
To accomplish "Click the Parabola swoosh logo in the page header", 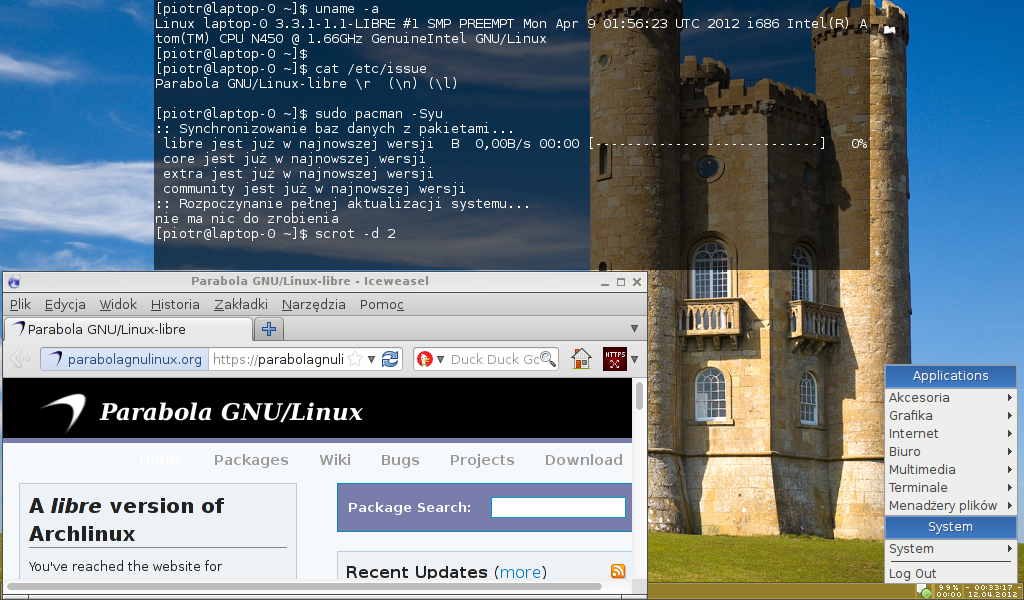I will (64, 411).
